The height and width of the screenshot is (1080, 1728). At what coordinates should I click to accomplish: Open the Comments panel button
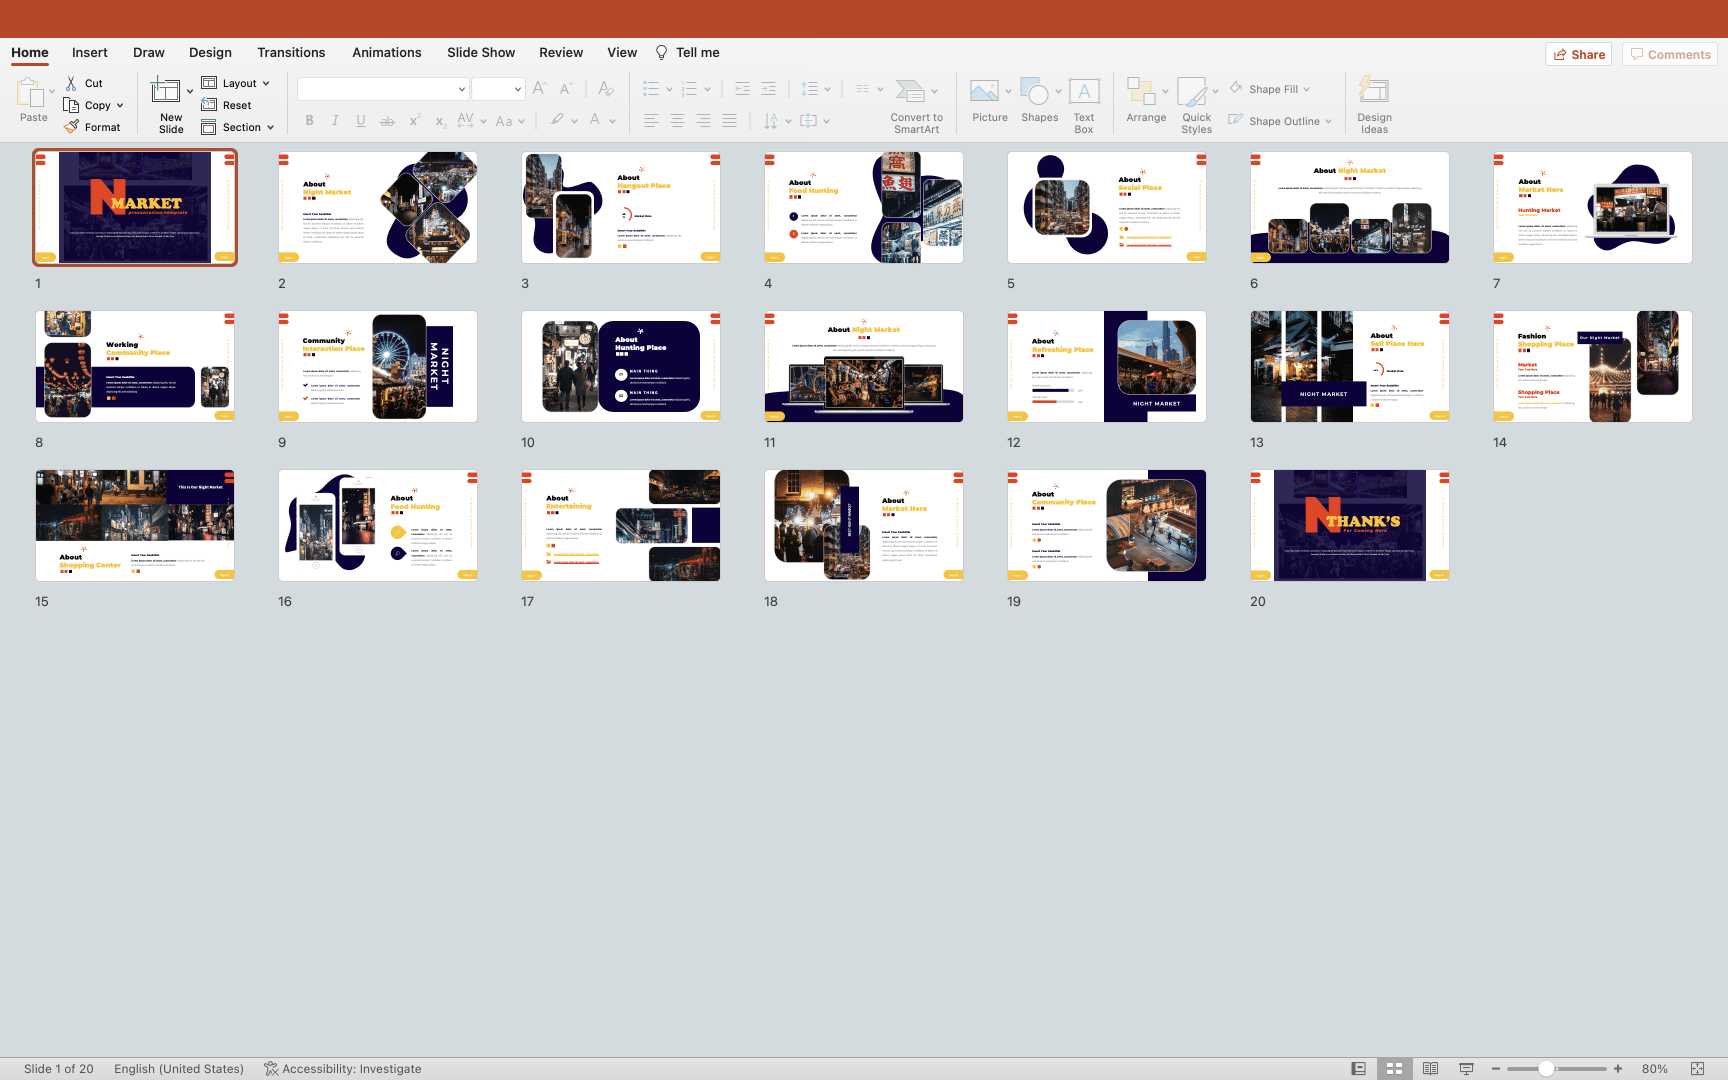1670,54
